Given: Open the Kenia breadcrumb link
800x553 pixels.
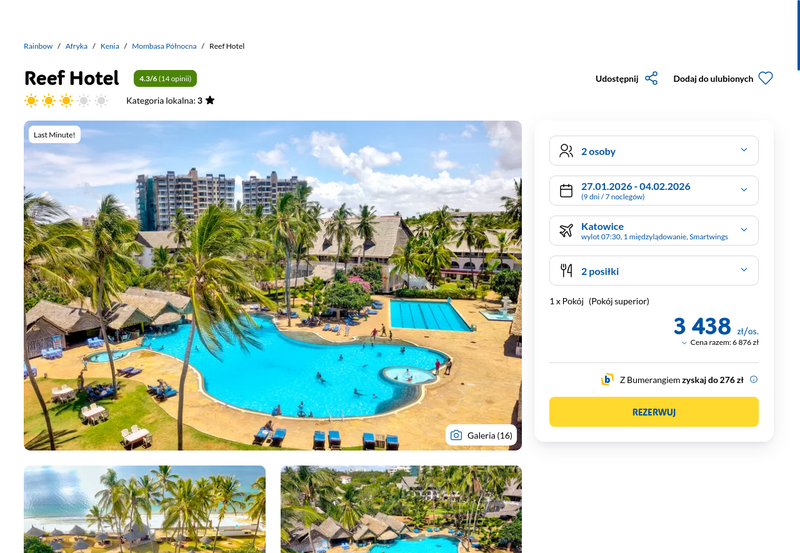Looking at the screenshot, I should 110,46.
